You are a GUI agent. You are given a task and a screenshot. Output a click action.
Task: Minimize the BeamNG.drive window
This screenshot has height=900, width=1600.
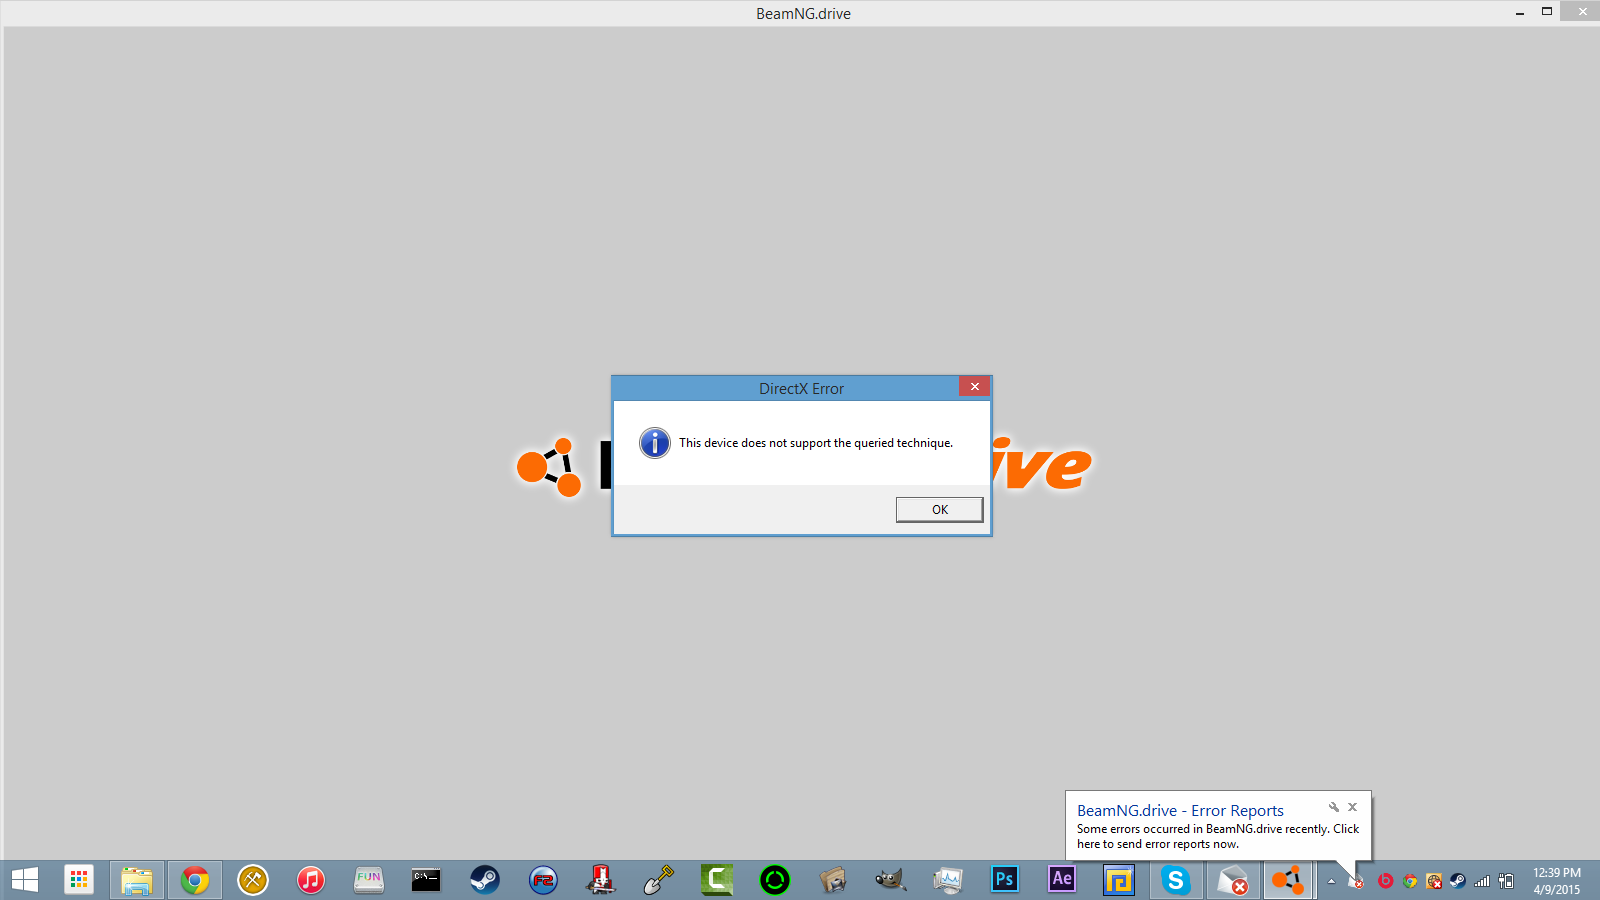click(1519, 12)
